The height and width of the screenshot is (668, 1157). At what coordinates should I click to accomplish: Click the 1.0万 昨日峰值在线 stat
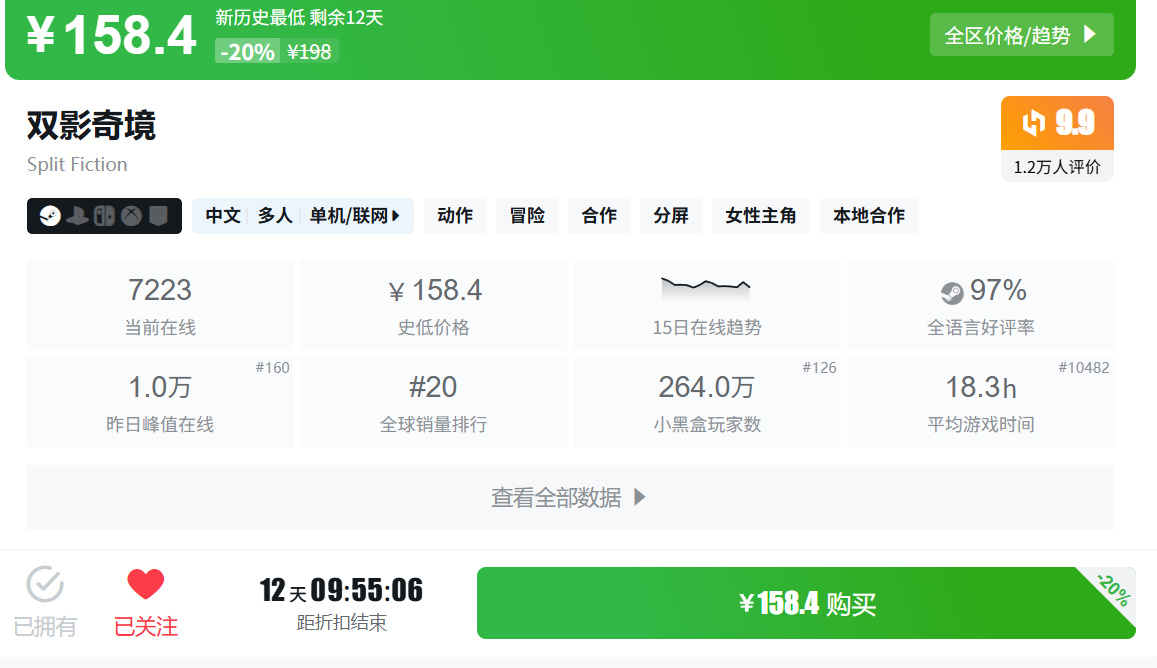(160, 402)
